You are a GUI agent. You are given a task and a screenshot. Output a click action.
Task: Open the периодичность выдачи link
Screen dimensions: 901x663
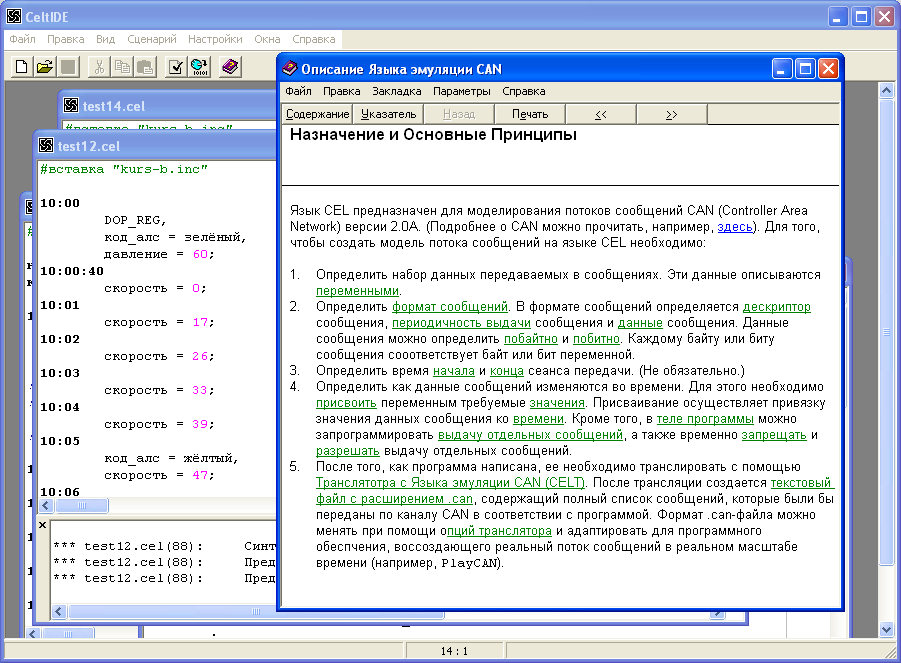tap(461, 323)
